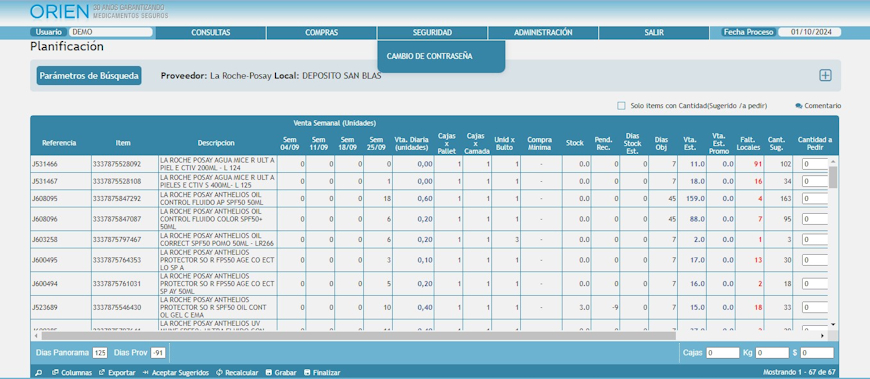Click Pend. Rec. value -9
This screenshot has height=379, width=870.
[x=615, y=307]
